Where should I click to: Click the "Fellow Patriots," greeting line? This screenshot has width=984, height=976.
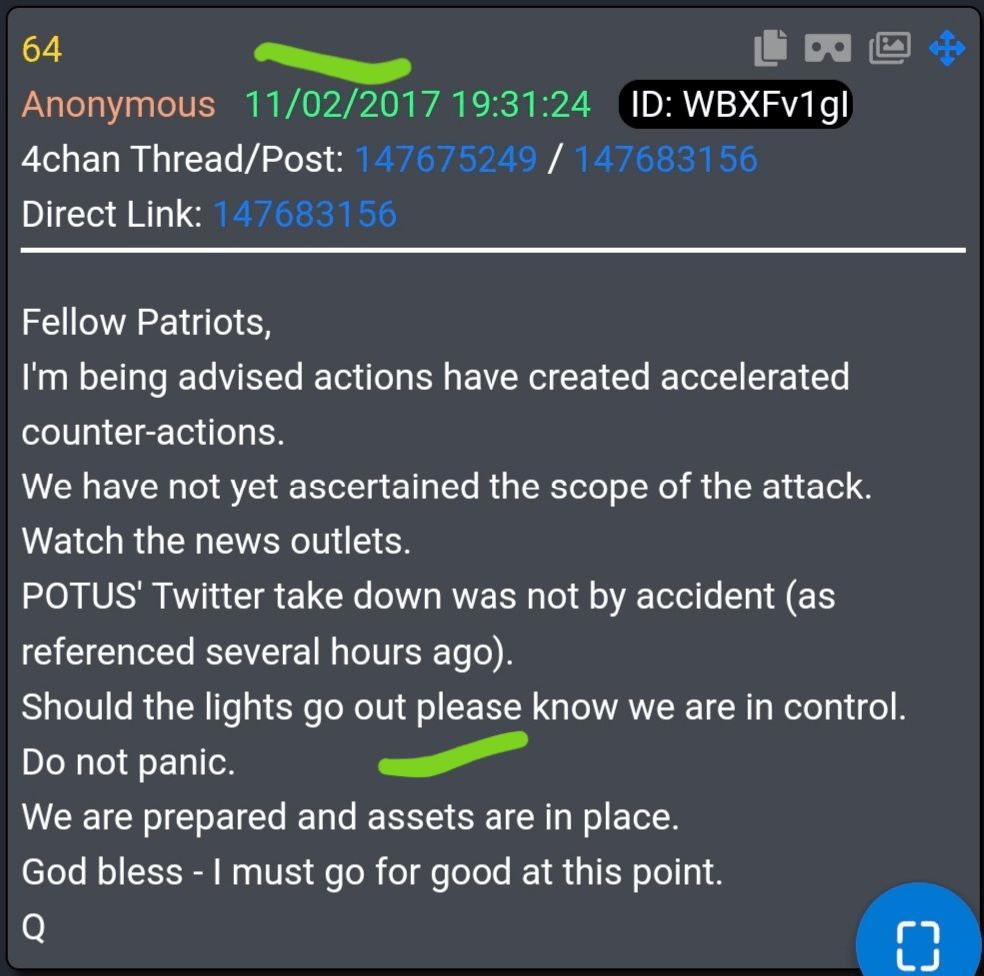[146, 323]
